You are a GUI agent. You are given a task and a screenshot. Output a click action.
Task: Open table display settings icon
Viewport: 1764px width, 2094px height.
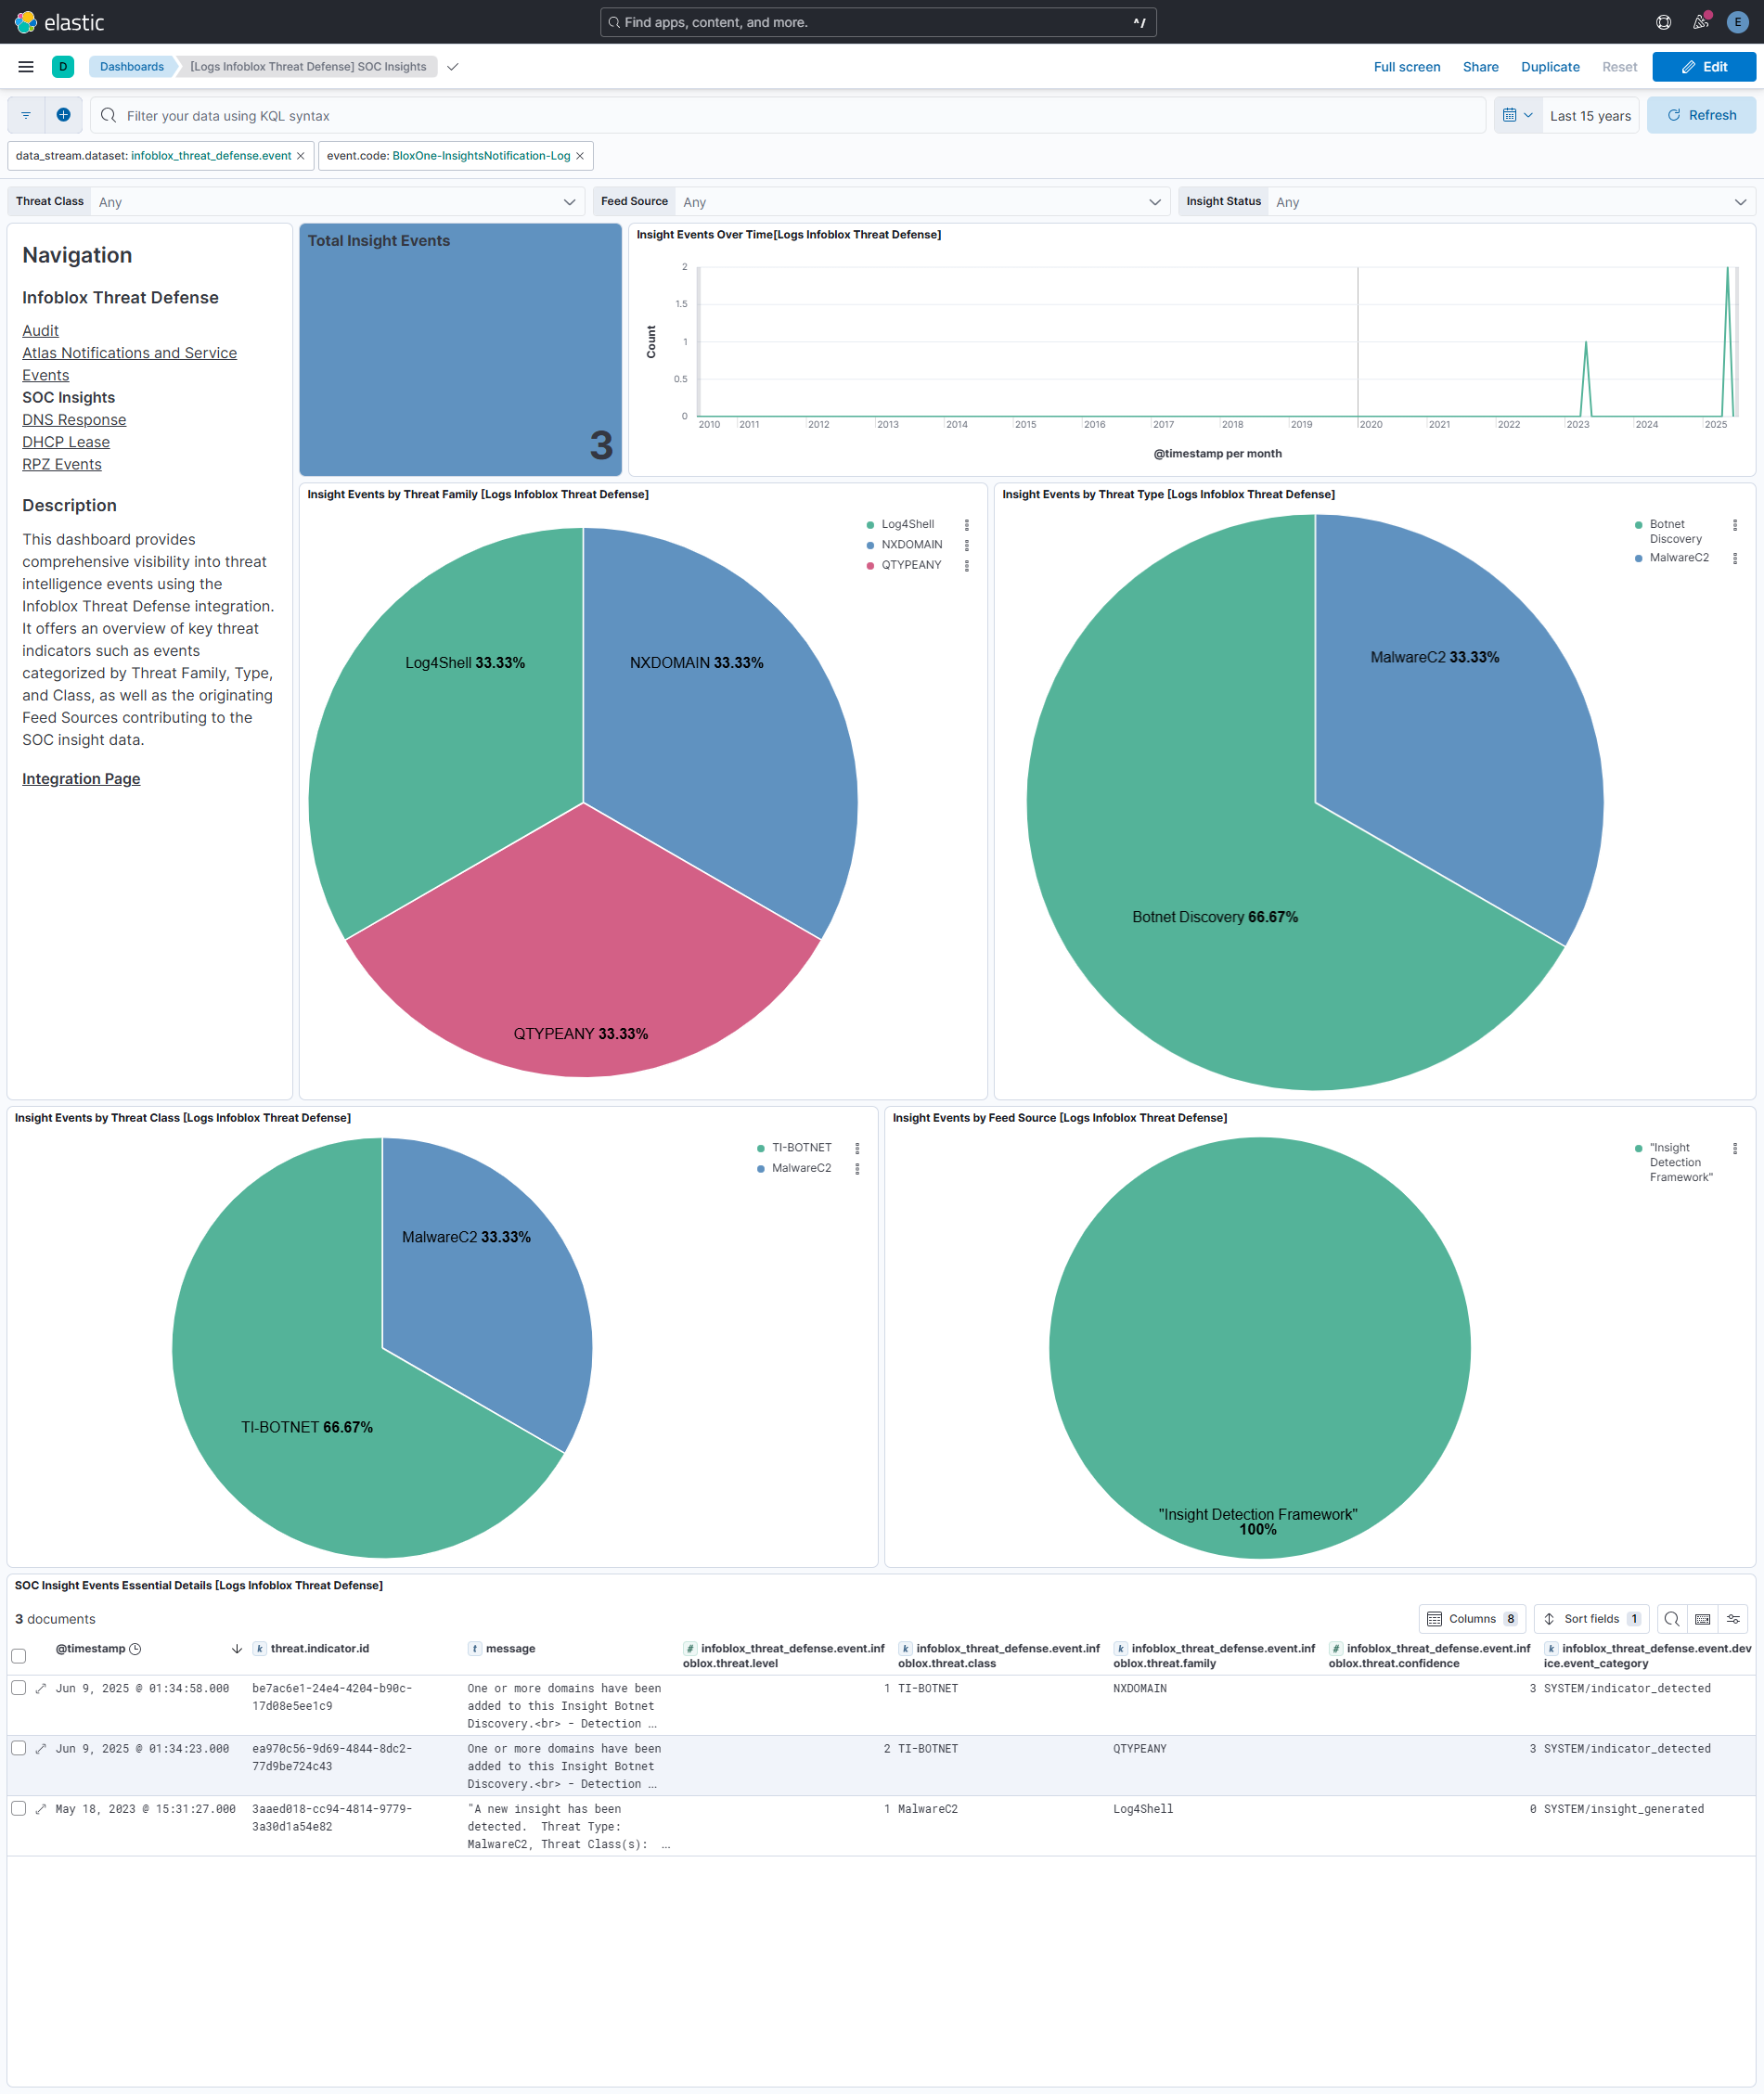tap(1733, 1619)
